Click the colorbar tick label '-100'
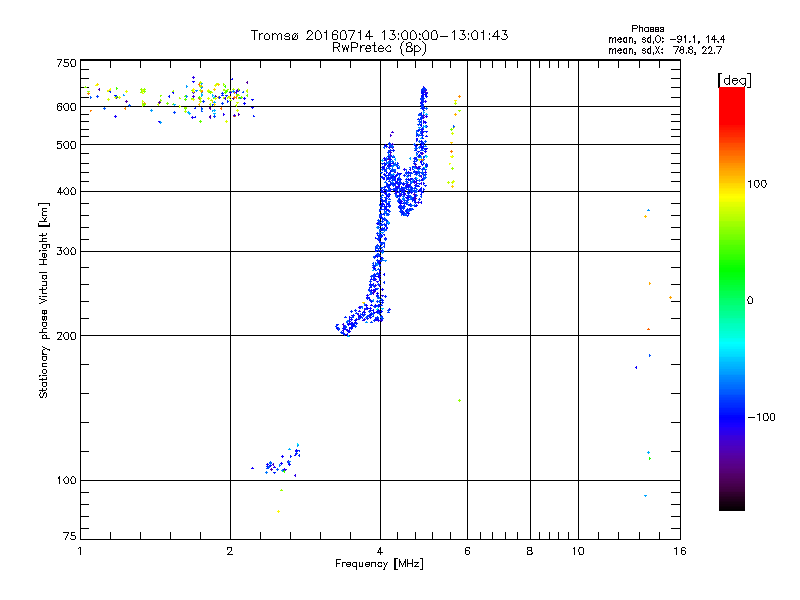 761,417
